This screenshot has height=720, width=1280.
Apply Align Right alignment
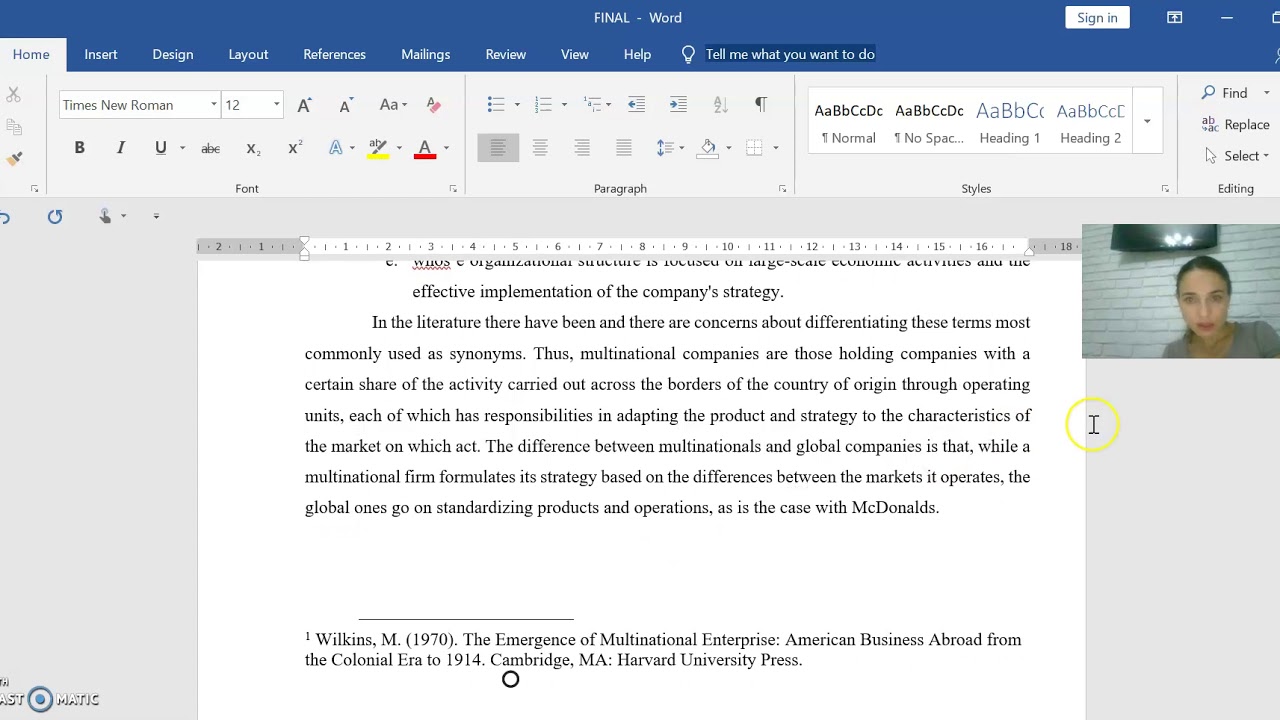[582, 148]
